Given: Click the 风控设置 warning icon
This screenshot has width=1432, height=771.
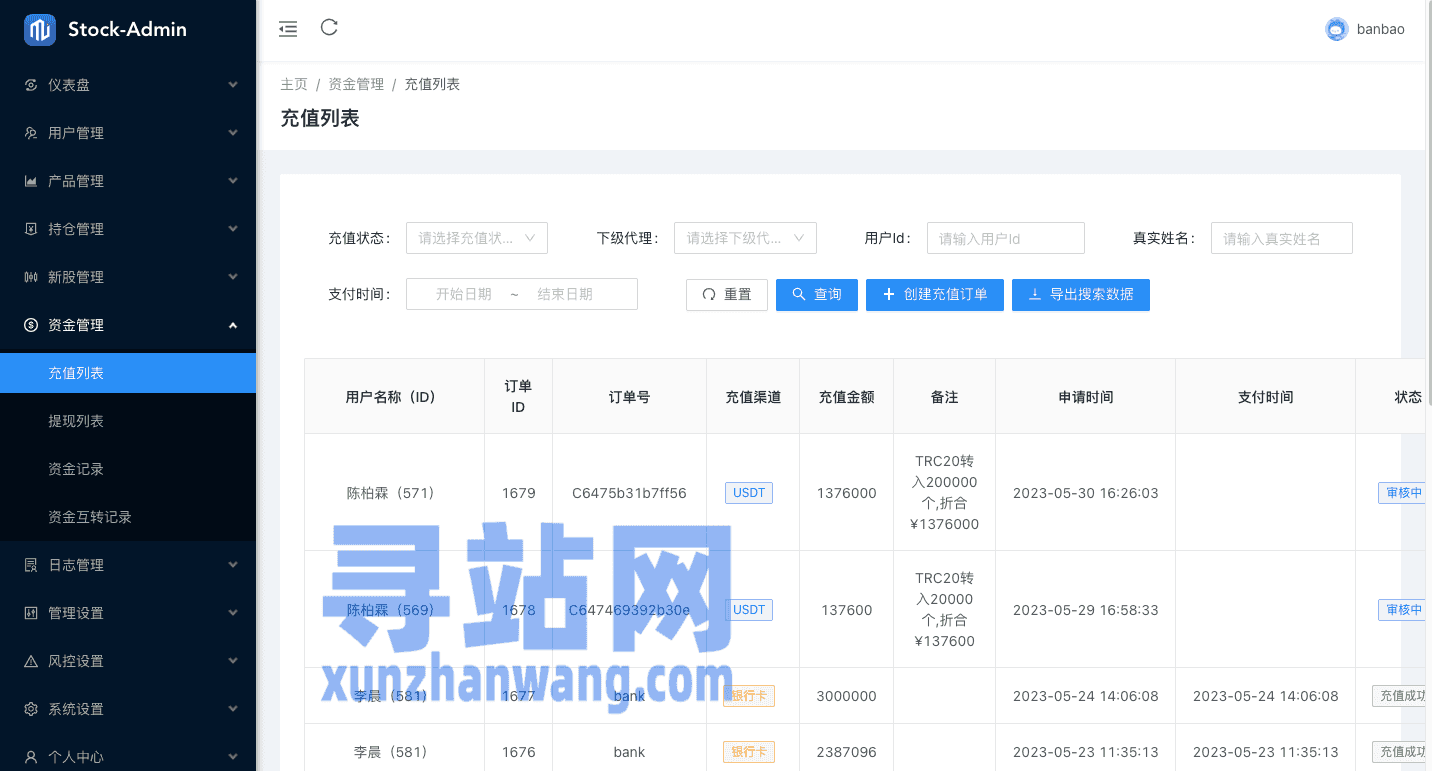Looking at the screenshot, I should click(x=31, y=661).
